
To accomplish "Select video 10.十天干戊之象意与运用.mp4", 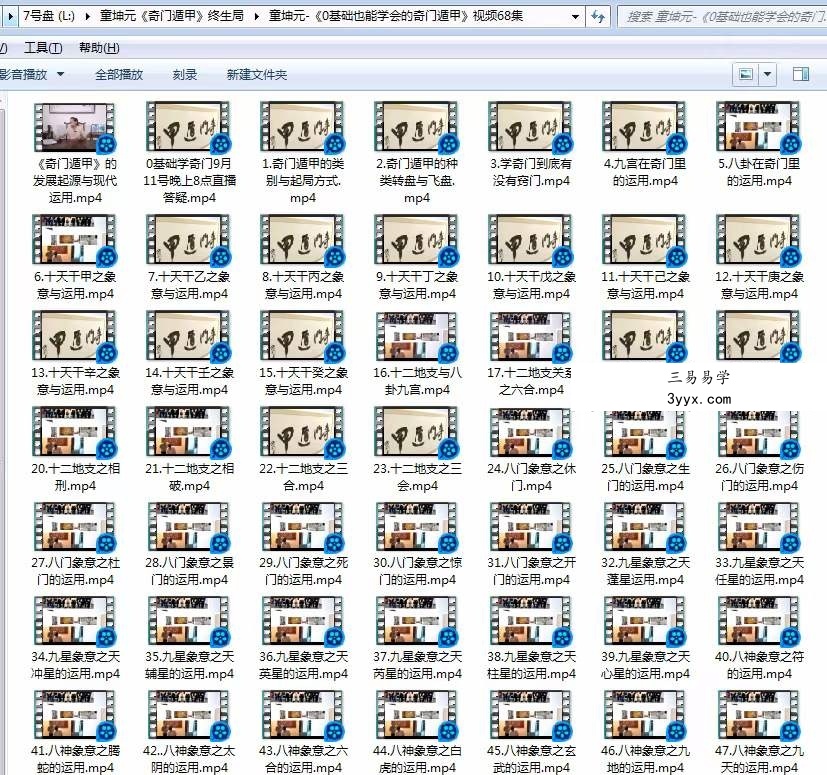I will click(531, 257).
